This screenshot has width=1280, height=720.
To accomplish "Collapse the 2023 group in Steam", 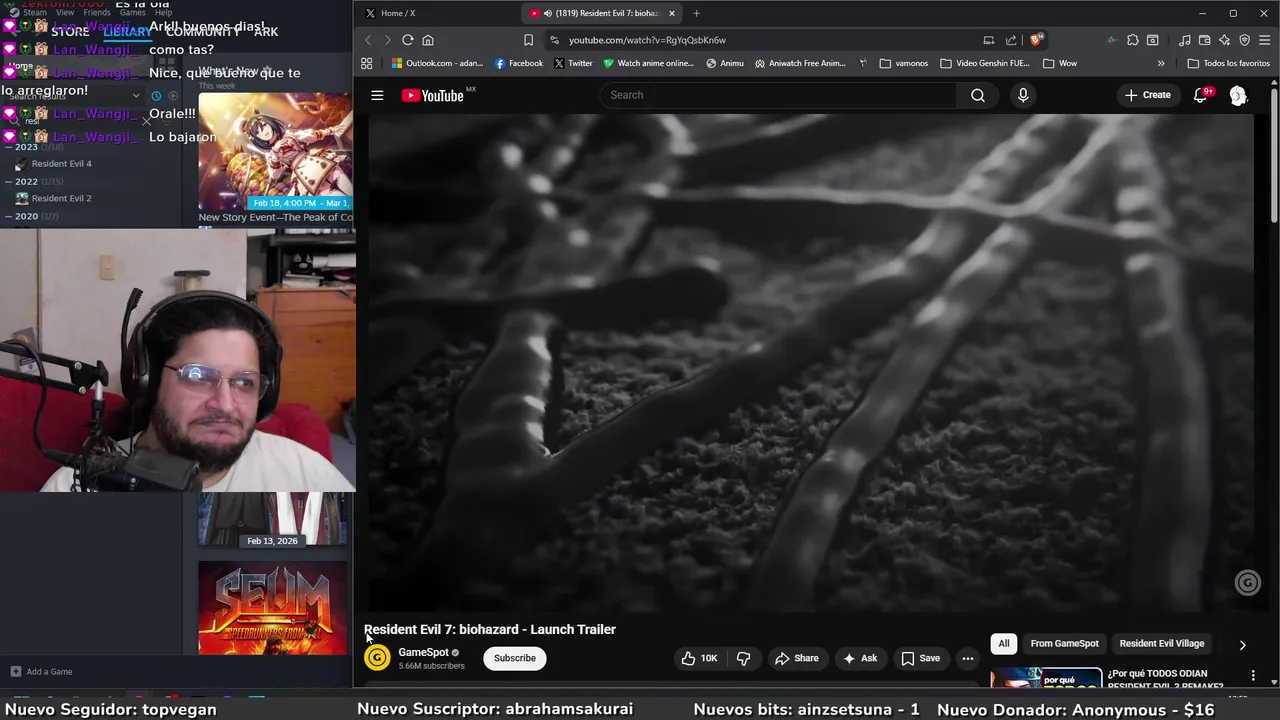I will pos(8,147).
